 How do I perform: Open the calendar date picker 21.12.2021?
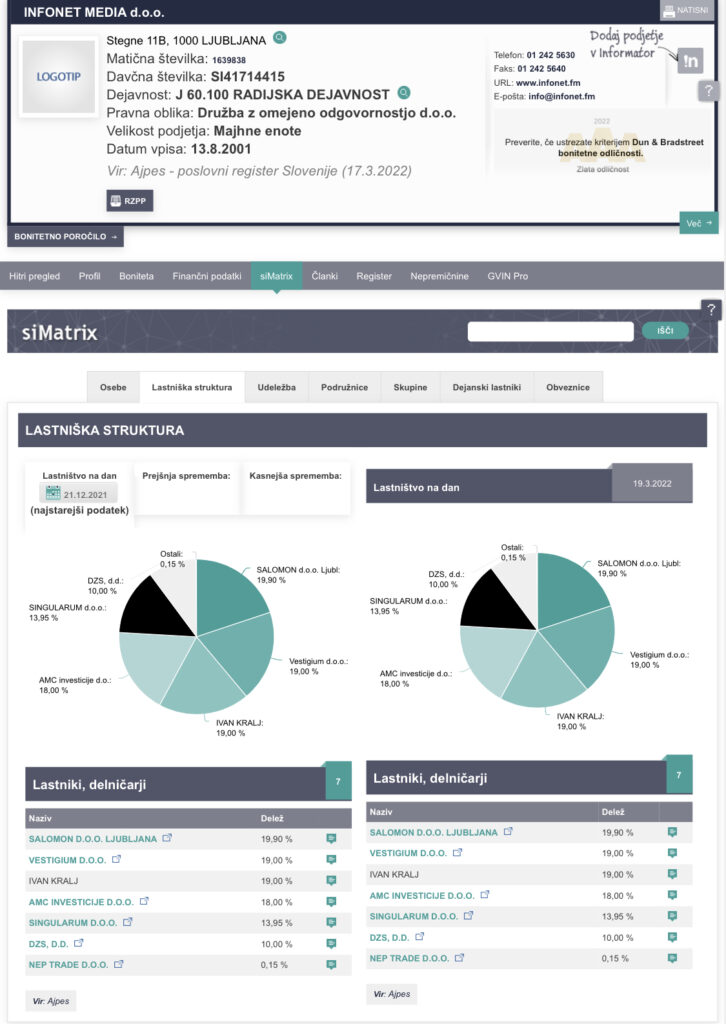[x=78, y=494]
